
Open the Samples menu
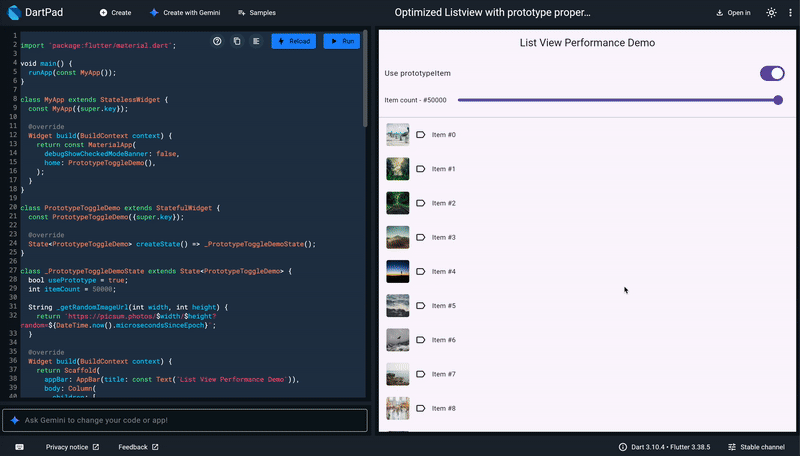258,13
